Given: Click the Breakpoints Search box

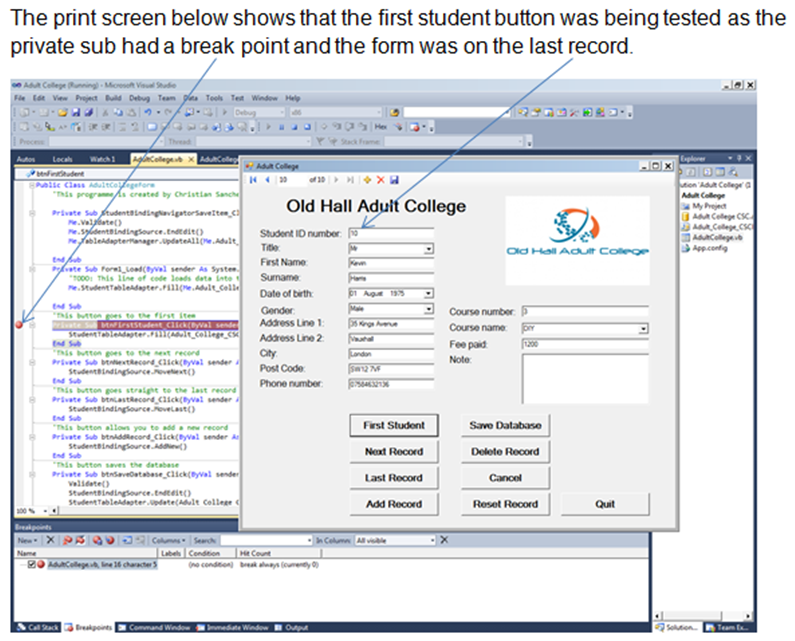Looking at the screenshot, I should (x=266, y=541).
